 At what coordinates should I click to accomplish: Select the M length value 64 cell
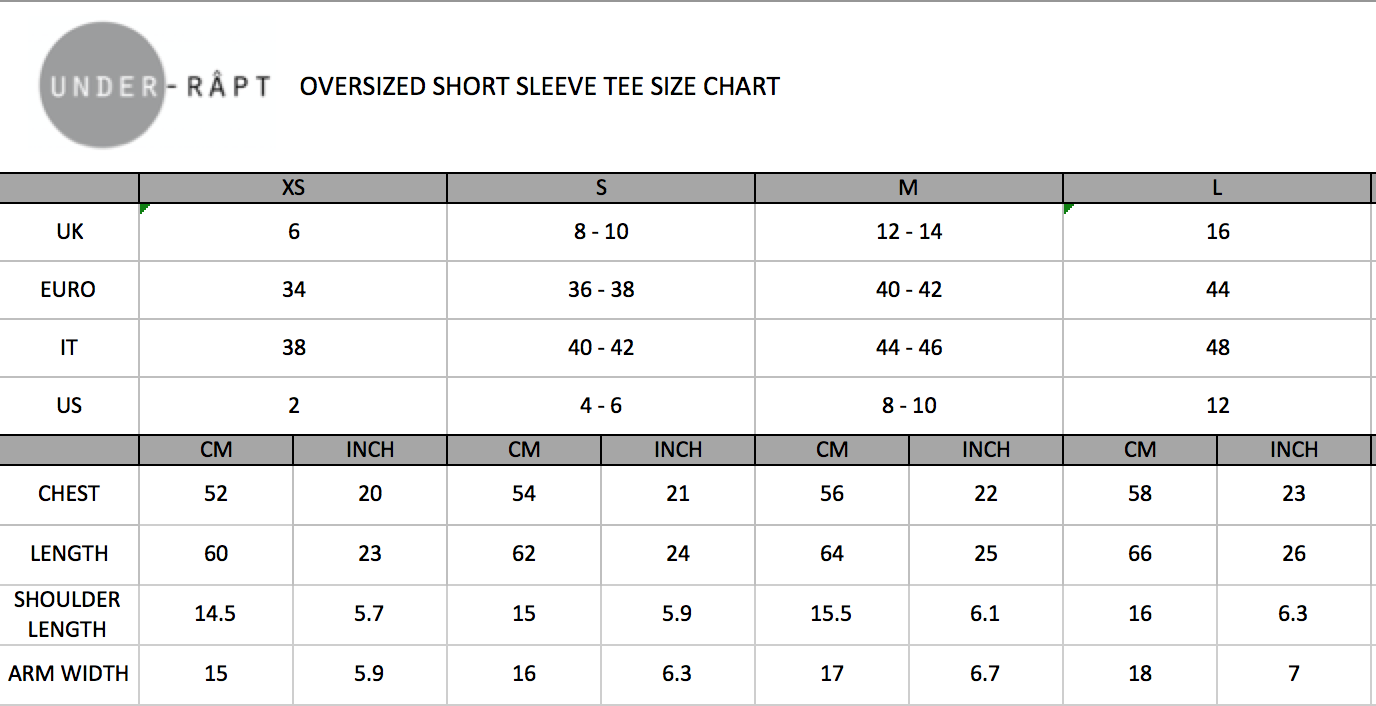click(832, 554)
